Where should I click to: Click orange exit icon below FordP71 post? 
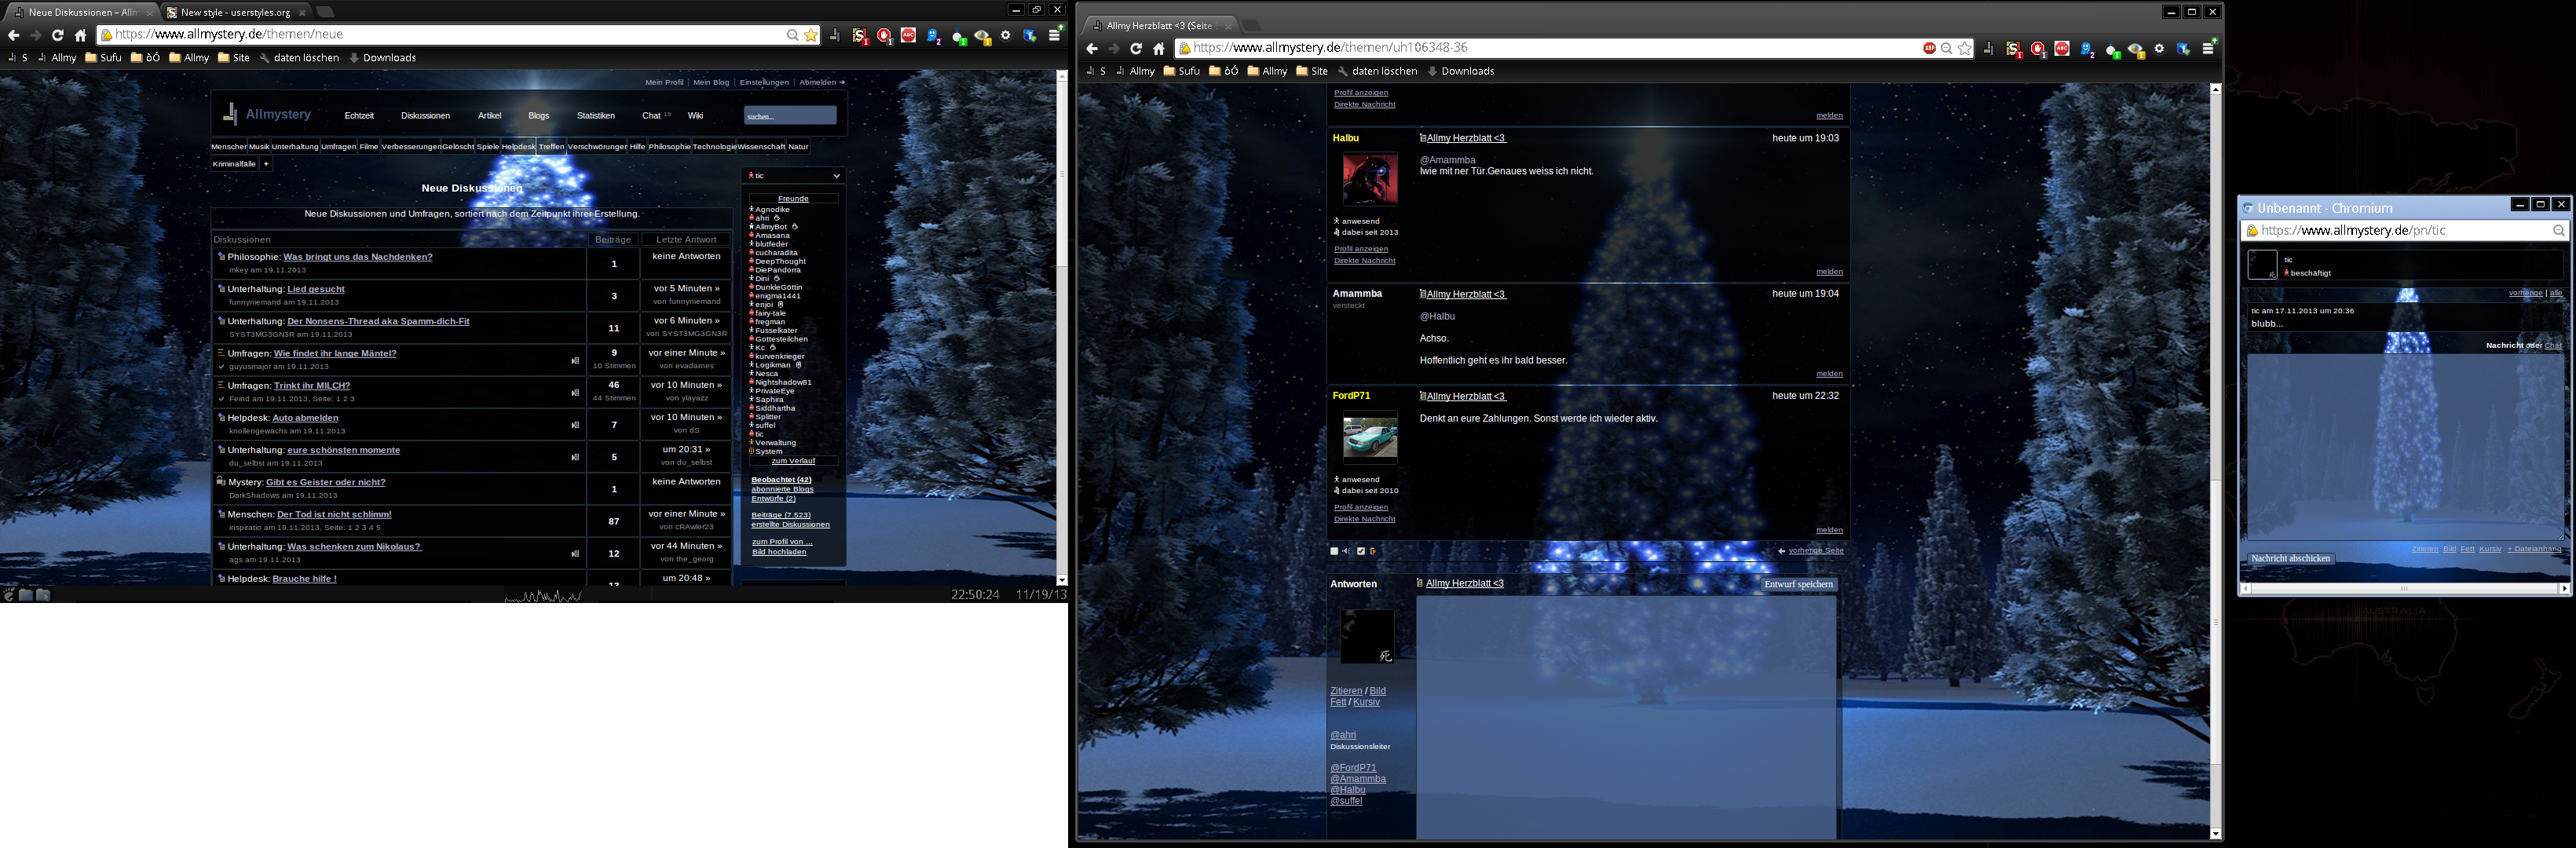(1373, 551)
